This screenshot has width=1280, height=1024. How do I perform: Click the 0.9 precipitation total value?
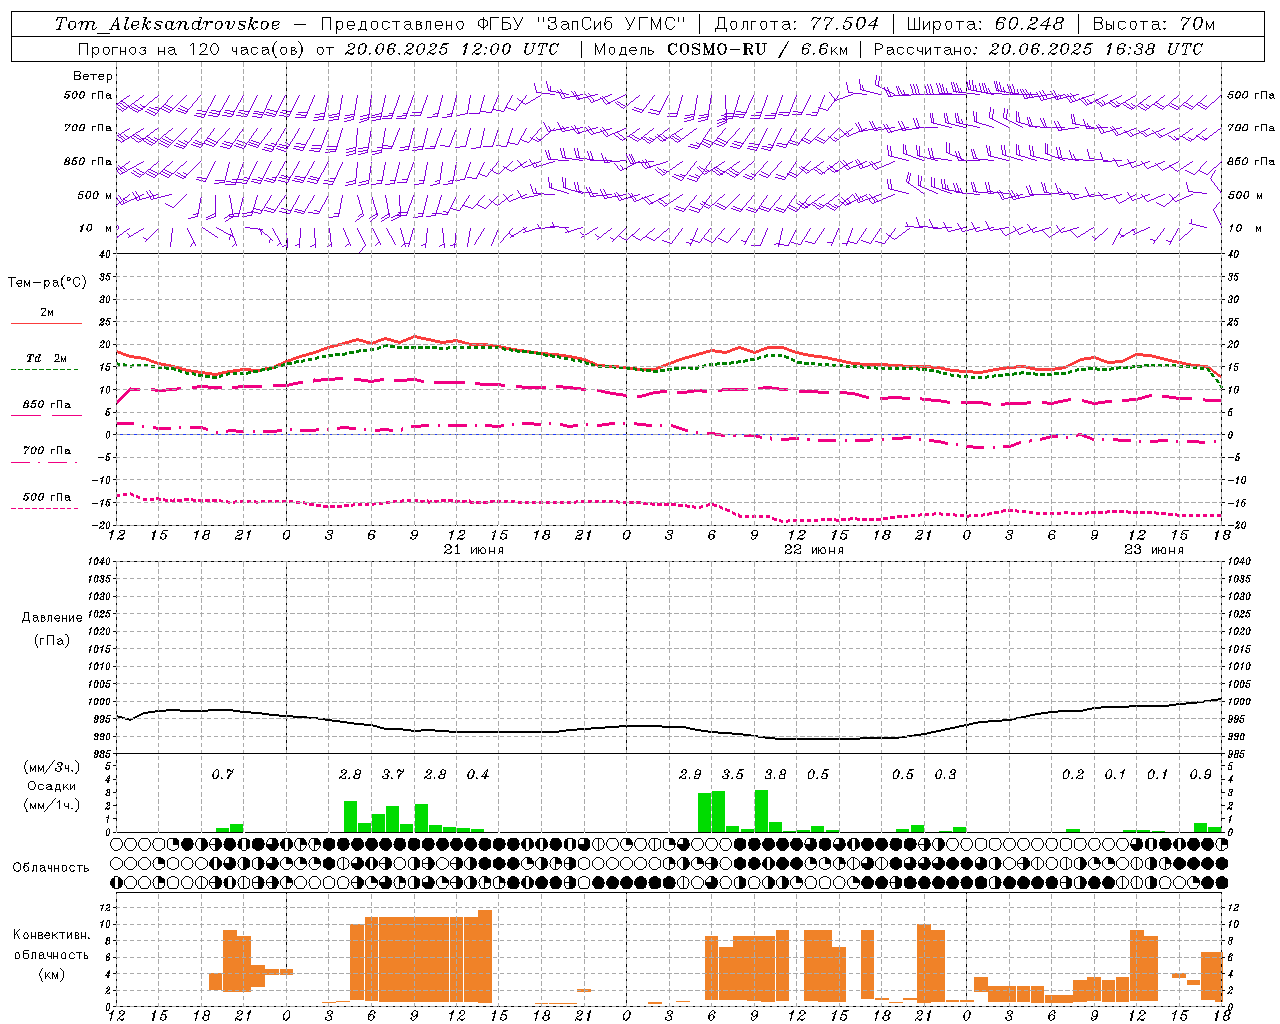pyautogui.click(x=1201, y=774)
